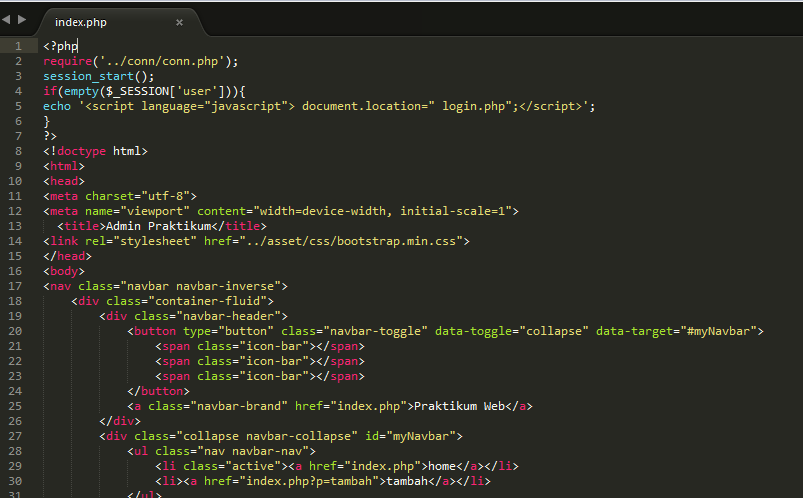Click the icon-bar span on line 23
803x498 pixels.
click(260, 376)
